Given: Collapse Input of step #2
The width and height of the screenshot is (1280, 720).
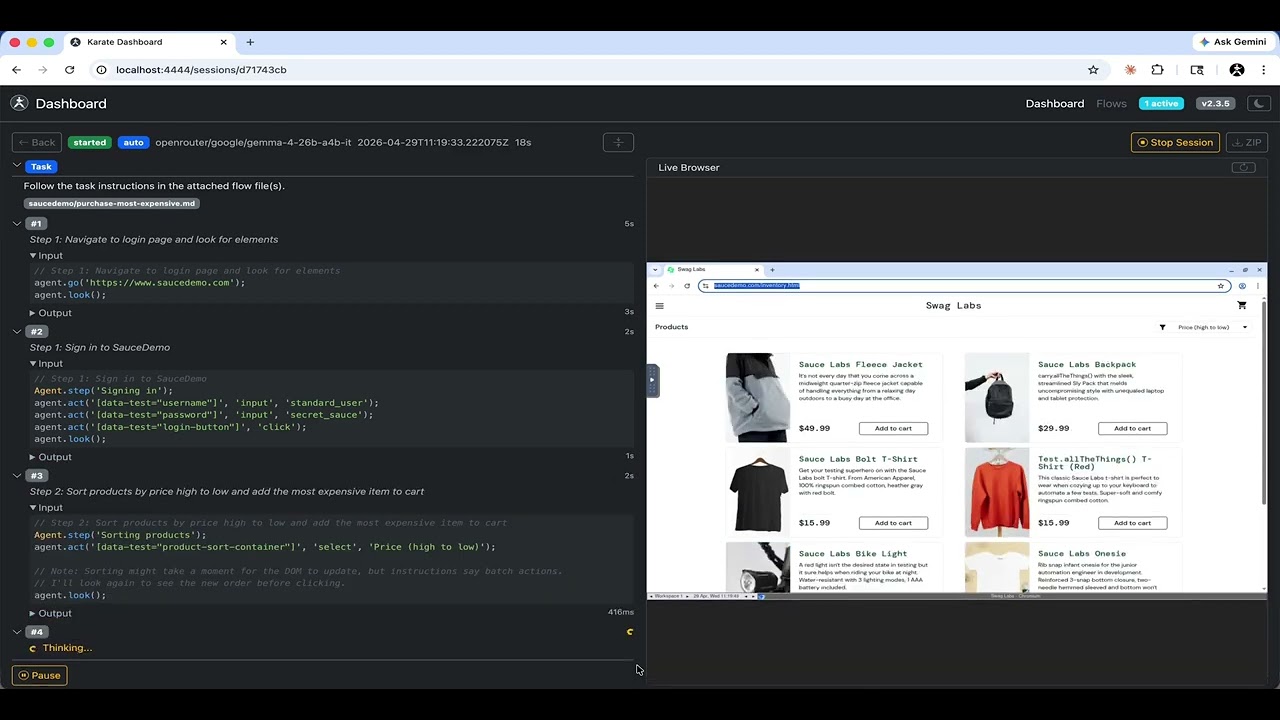Looking at the screenshot, I should [x=45, y=363].
